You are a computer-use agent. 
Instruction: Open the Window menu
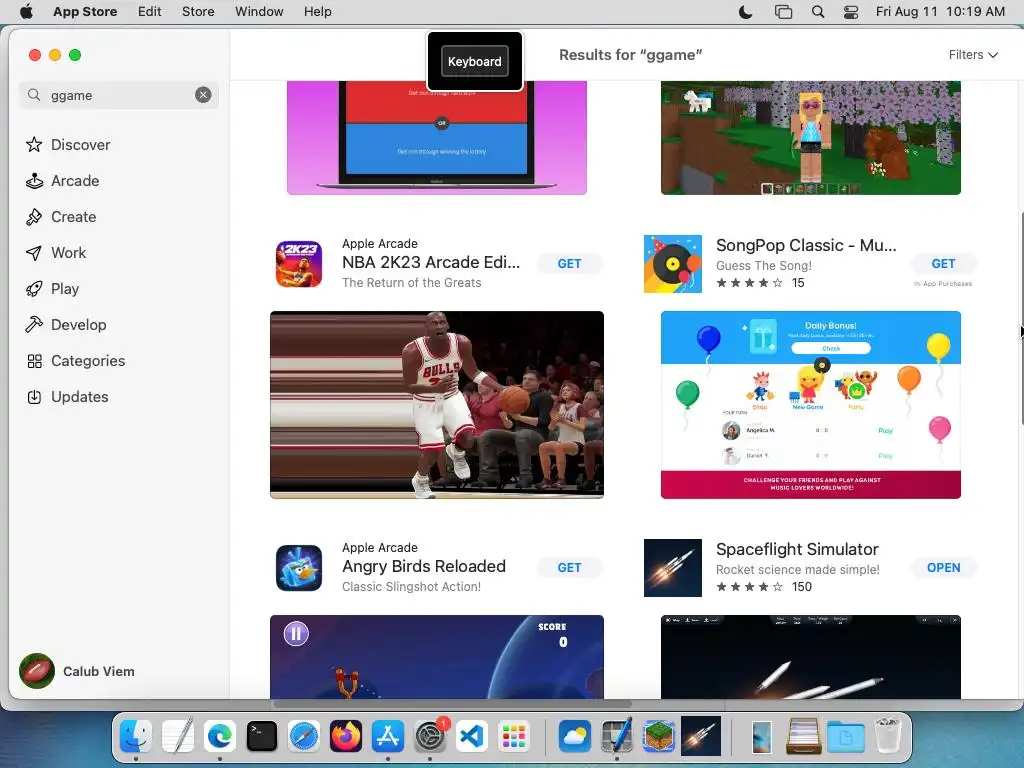click(x=259, y=12)
